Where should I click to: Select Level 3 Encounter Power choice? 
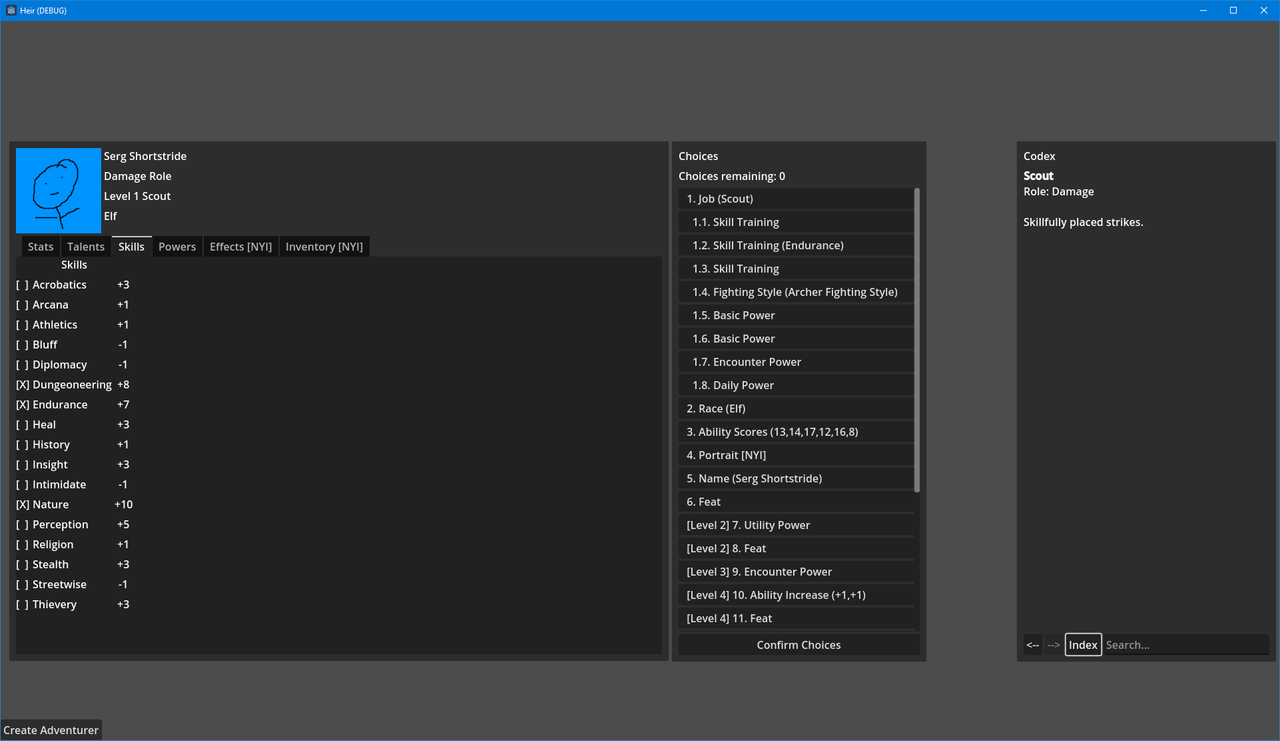[796, 572]
